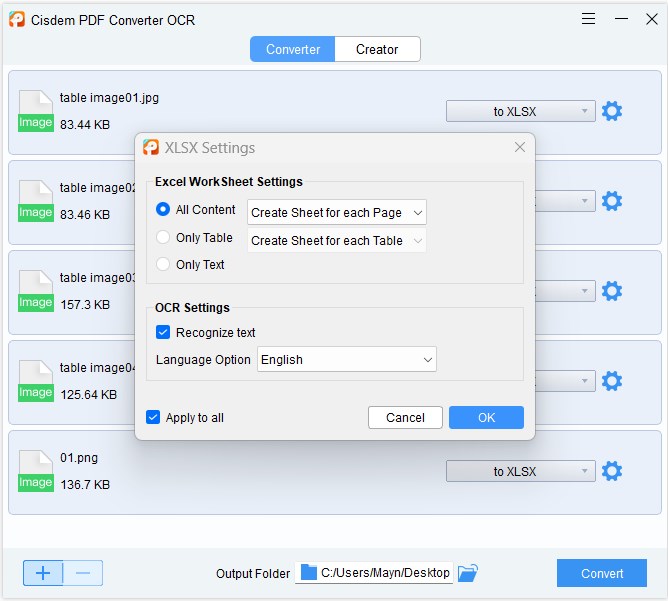Switch to the Converter tab
Viewport: 668px width, 601px height.
click(293, 49)
